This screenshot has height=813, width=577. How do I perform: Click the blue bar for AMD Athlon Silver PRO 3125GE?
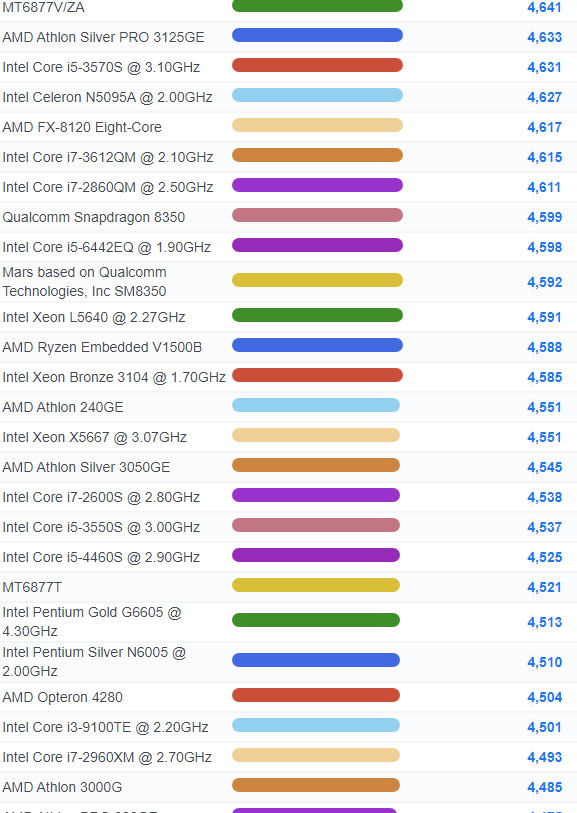pyautogui.click(x=317, y=35)
